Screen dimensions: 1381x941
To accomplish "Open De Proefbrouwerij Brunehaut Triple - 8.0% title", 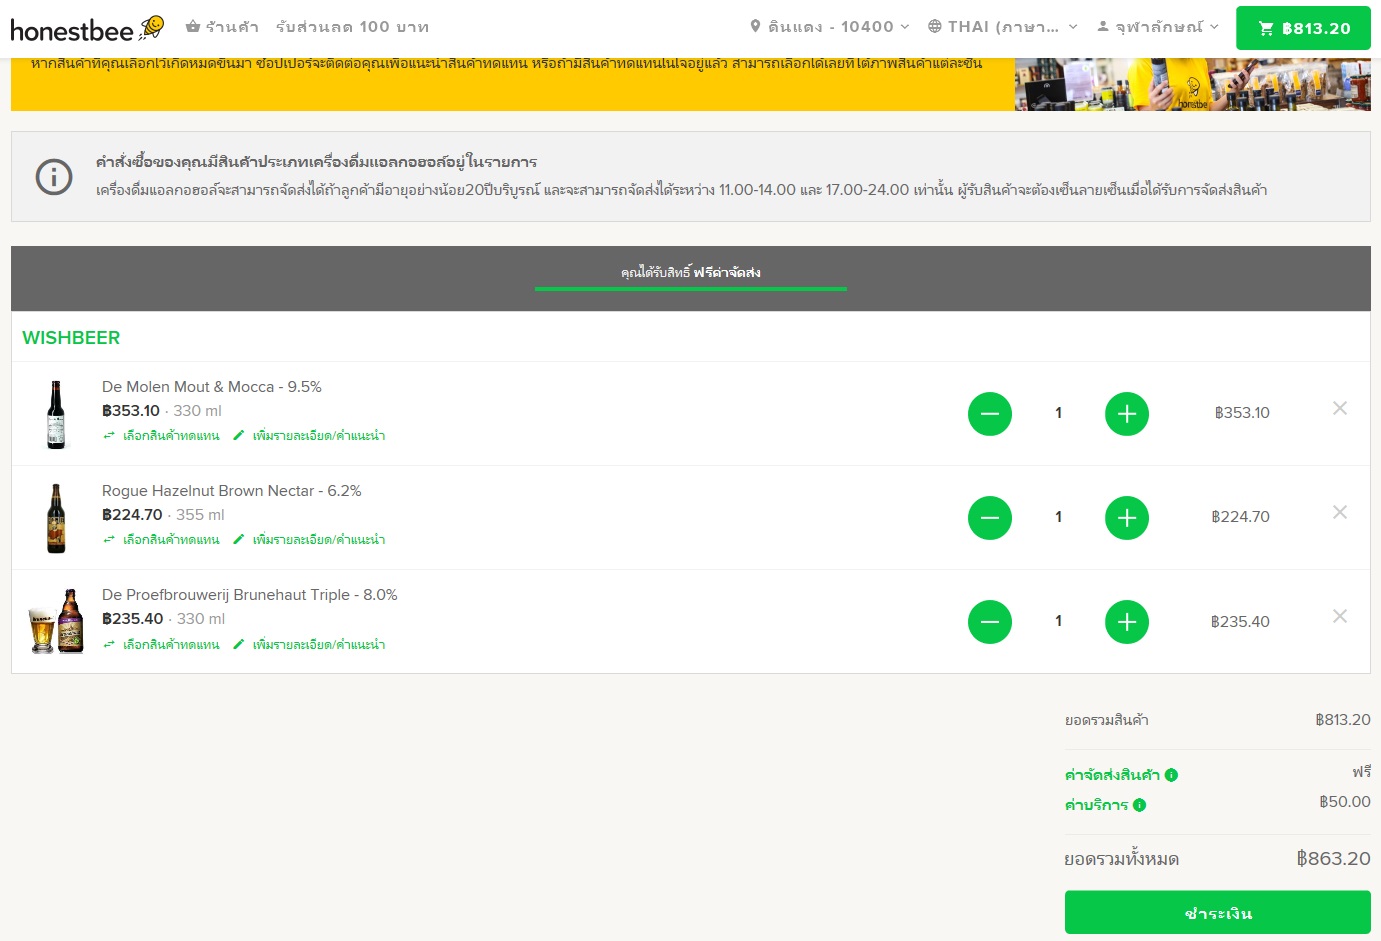I will (x=250, y=595).
